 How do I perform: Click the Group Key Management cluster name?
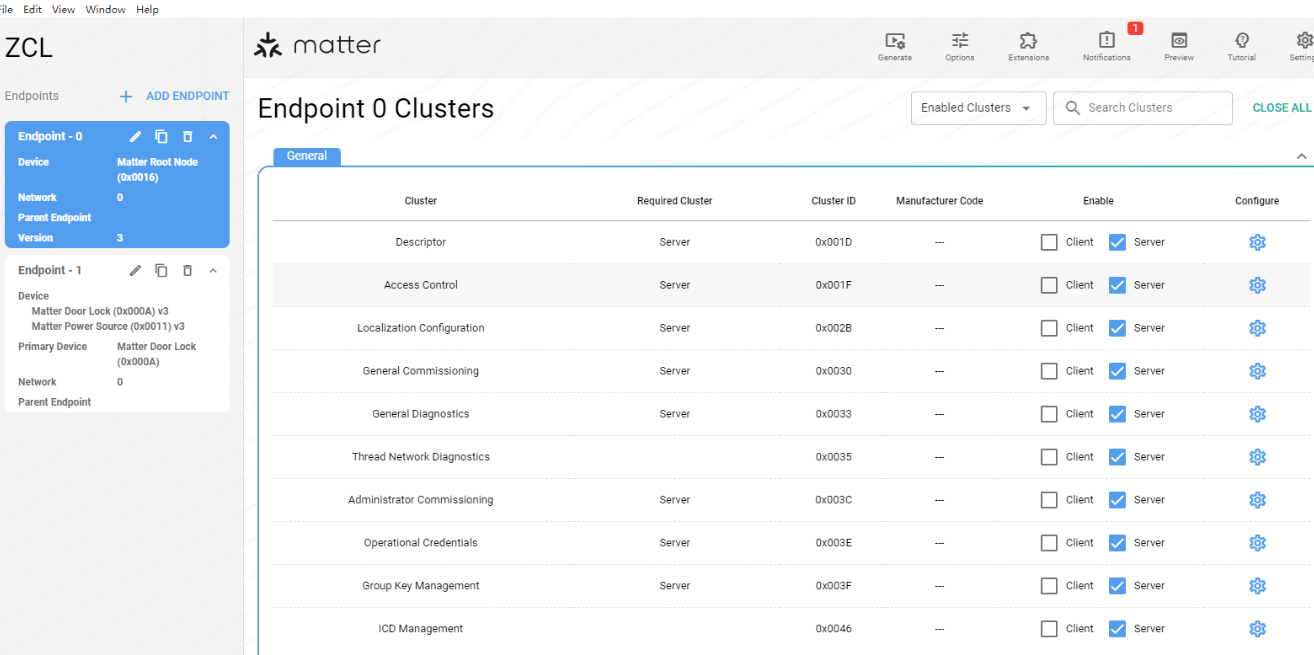(x=421, y=586)
